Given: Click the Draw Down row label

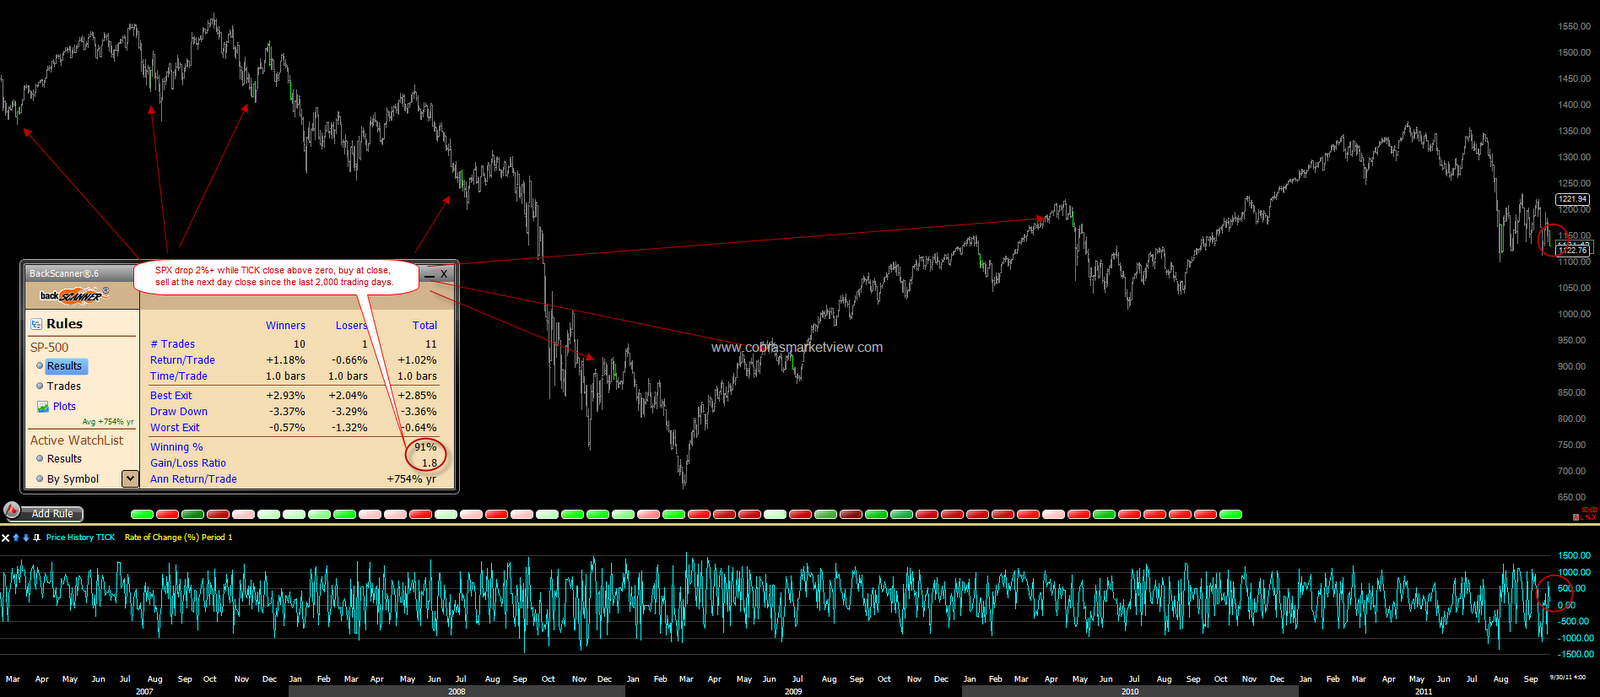Looking at the screenshot, I should [x=179, y=412].
